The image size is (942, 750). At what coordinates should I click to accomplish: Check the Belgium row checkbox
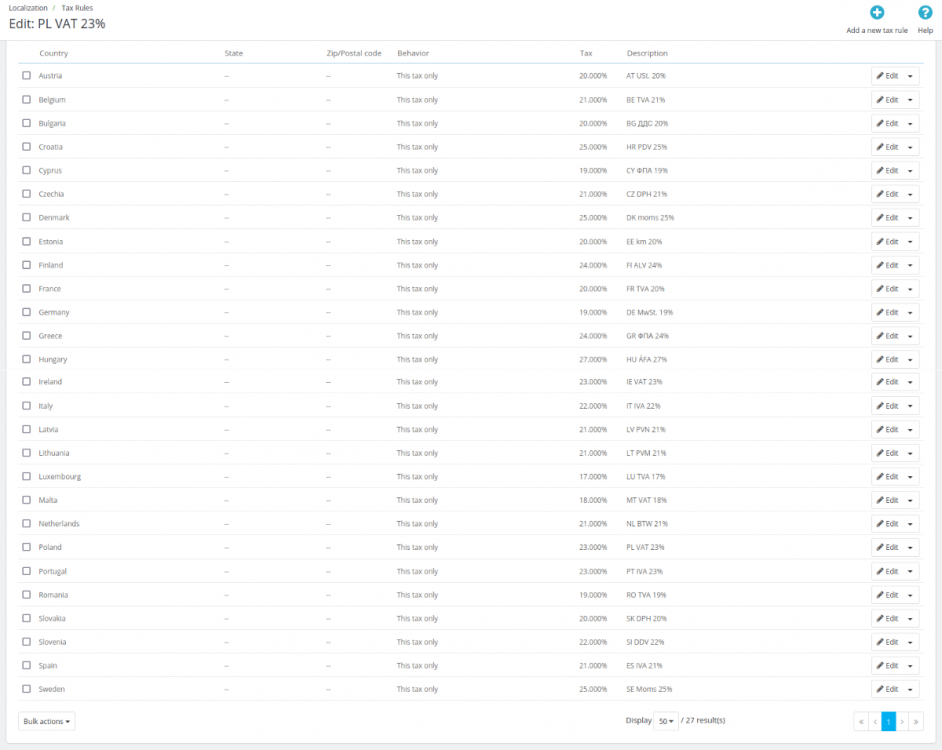tap(27, 100)
